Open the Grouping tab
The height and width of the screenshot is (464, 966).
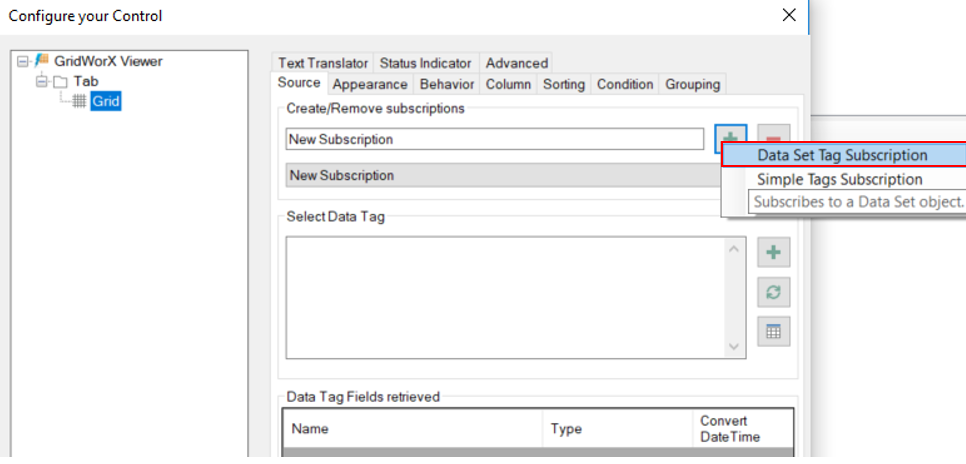click(692, 84)
